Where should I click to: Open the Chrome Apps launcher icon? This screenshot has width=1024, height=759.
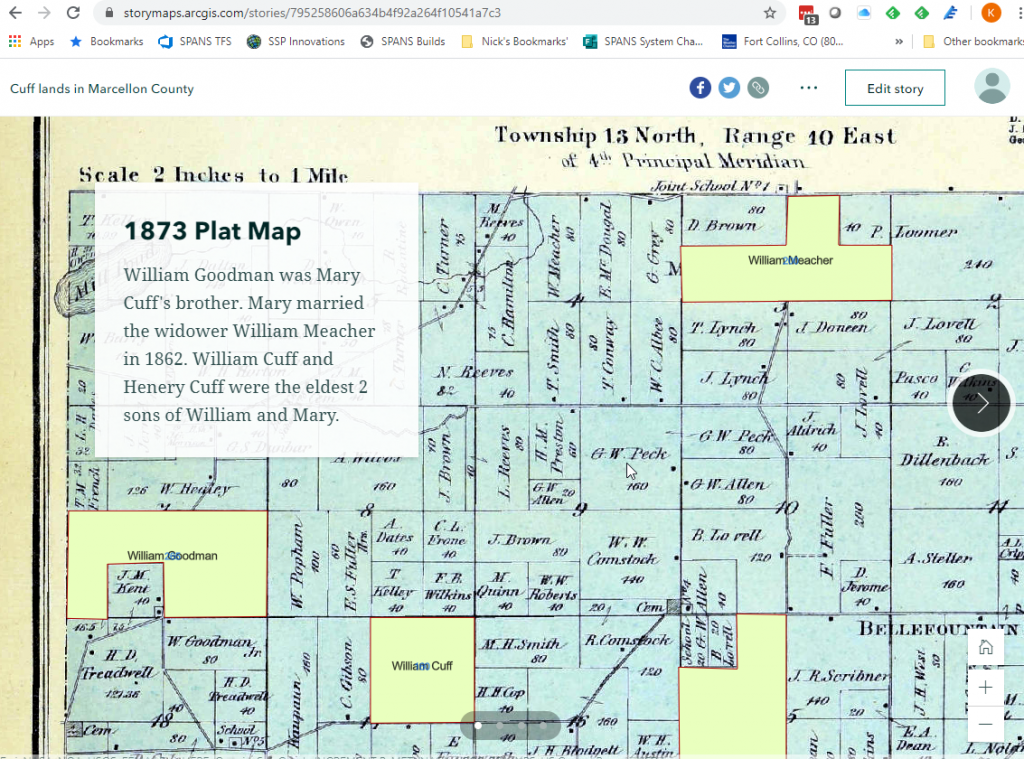[x=16, y=41]
